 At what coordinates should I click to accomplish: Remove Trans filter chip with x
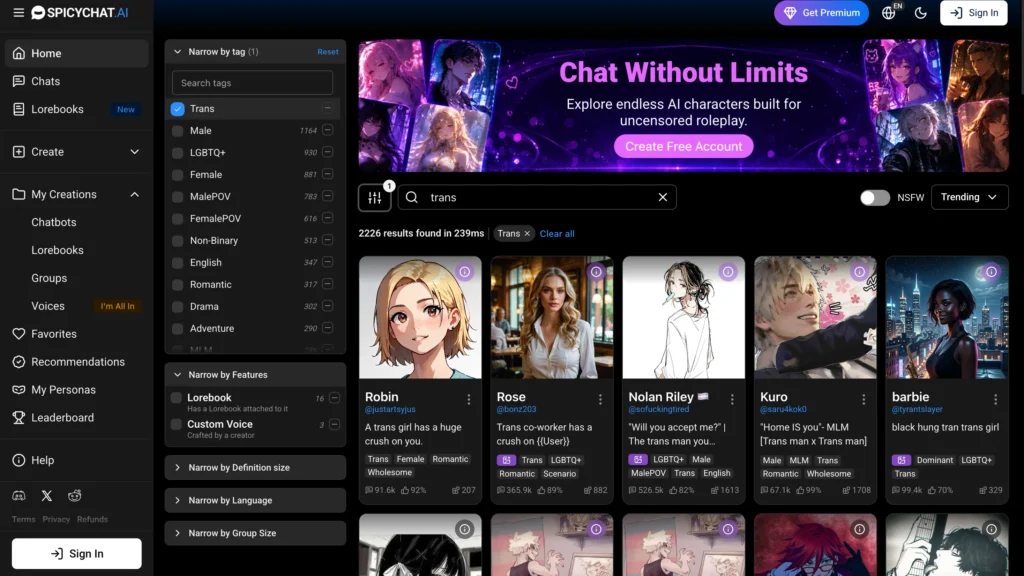pos(527,234)
